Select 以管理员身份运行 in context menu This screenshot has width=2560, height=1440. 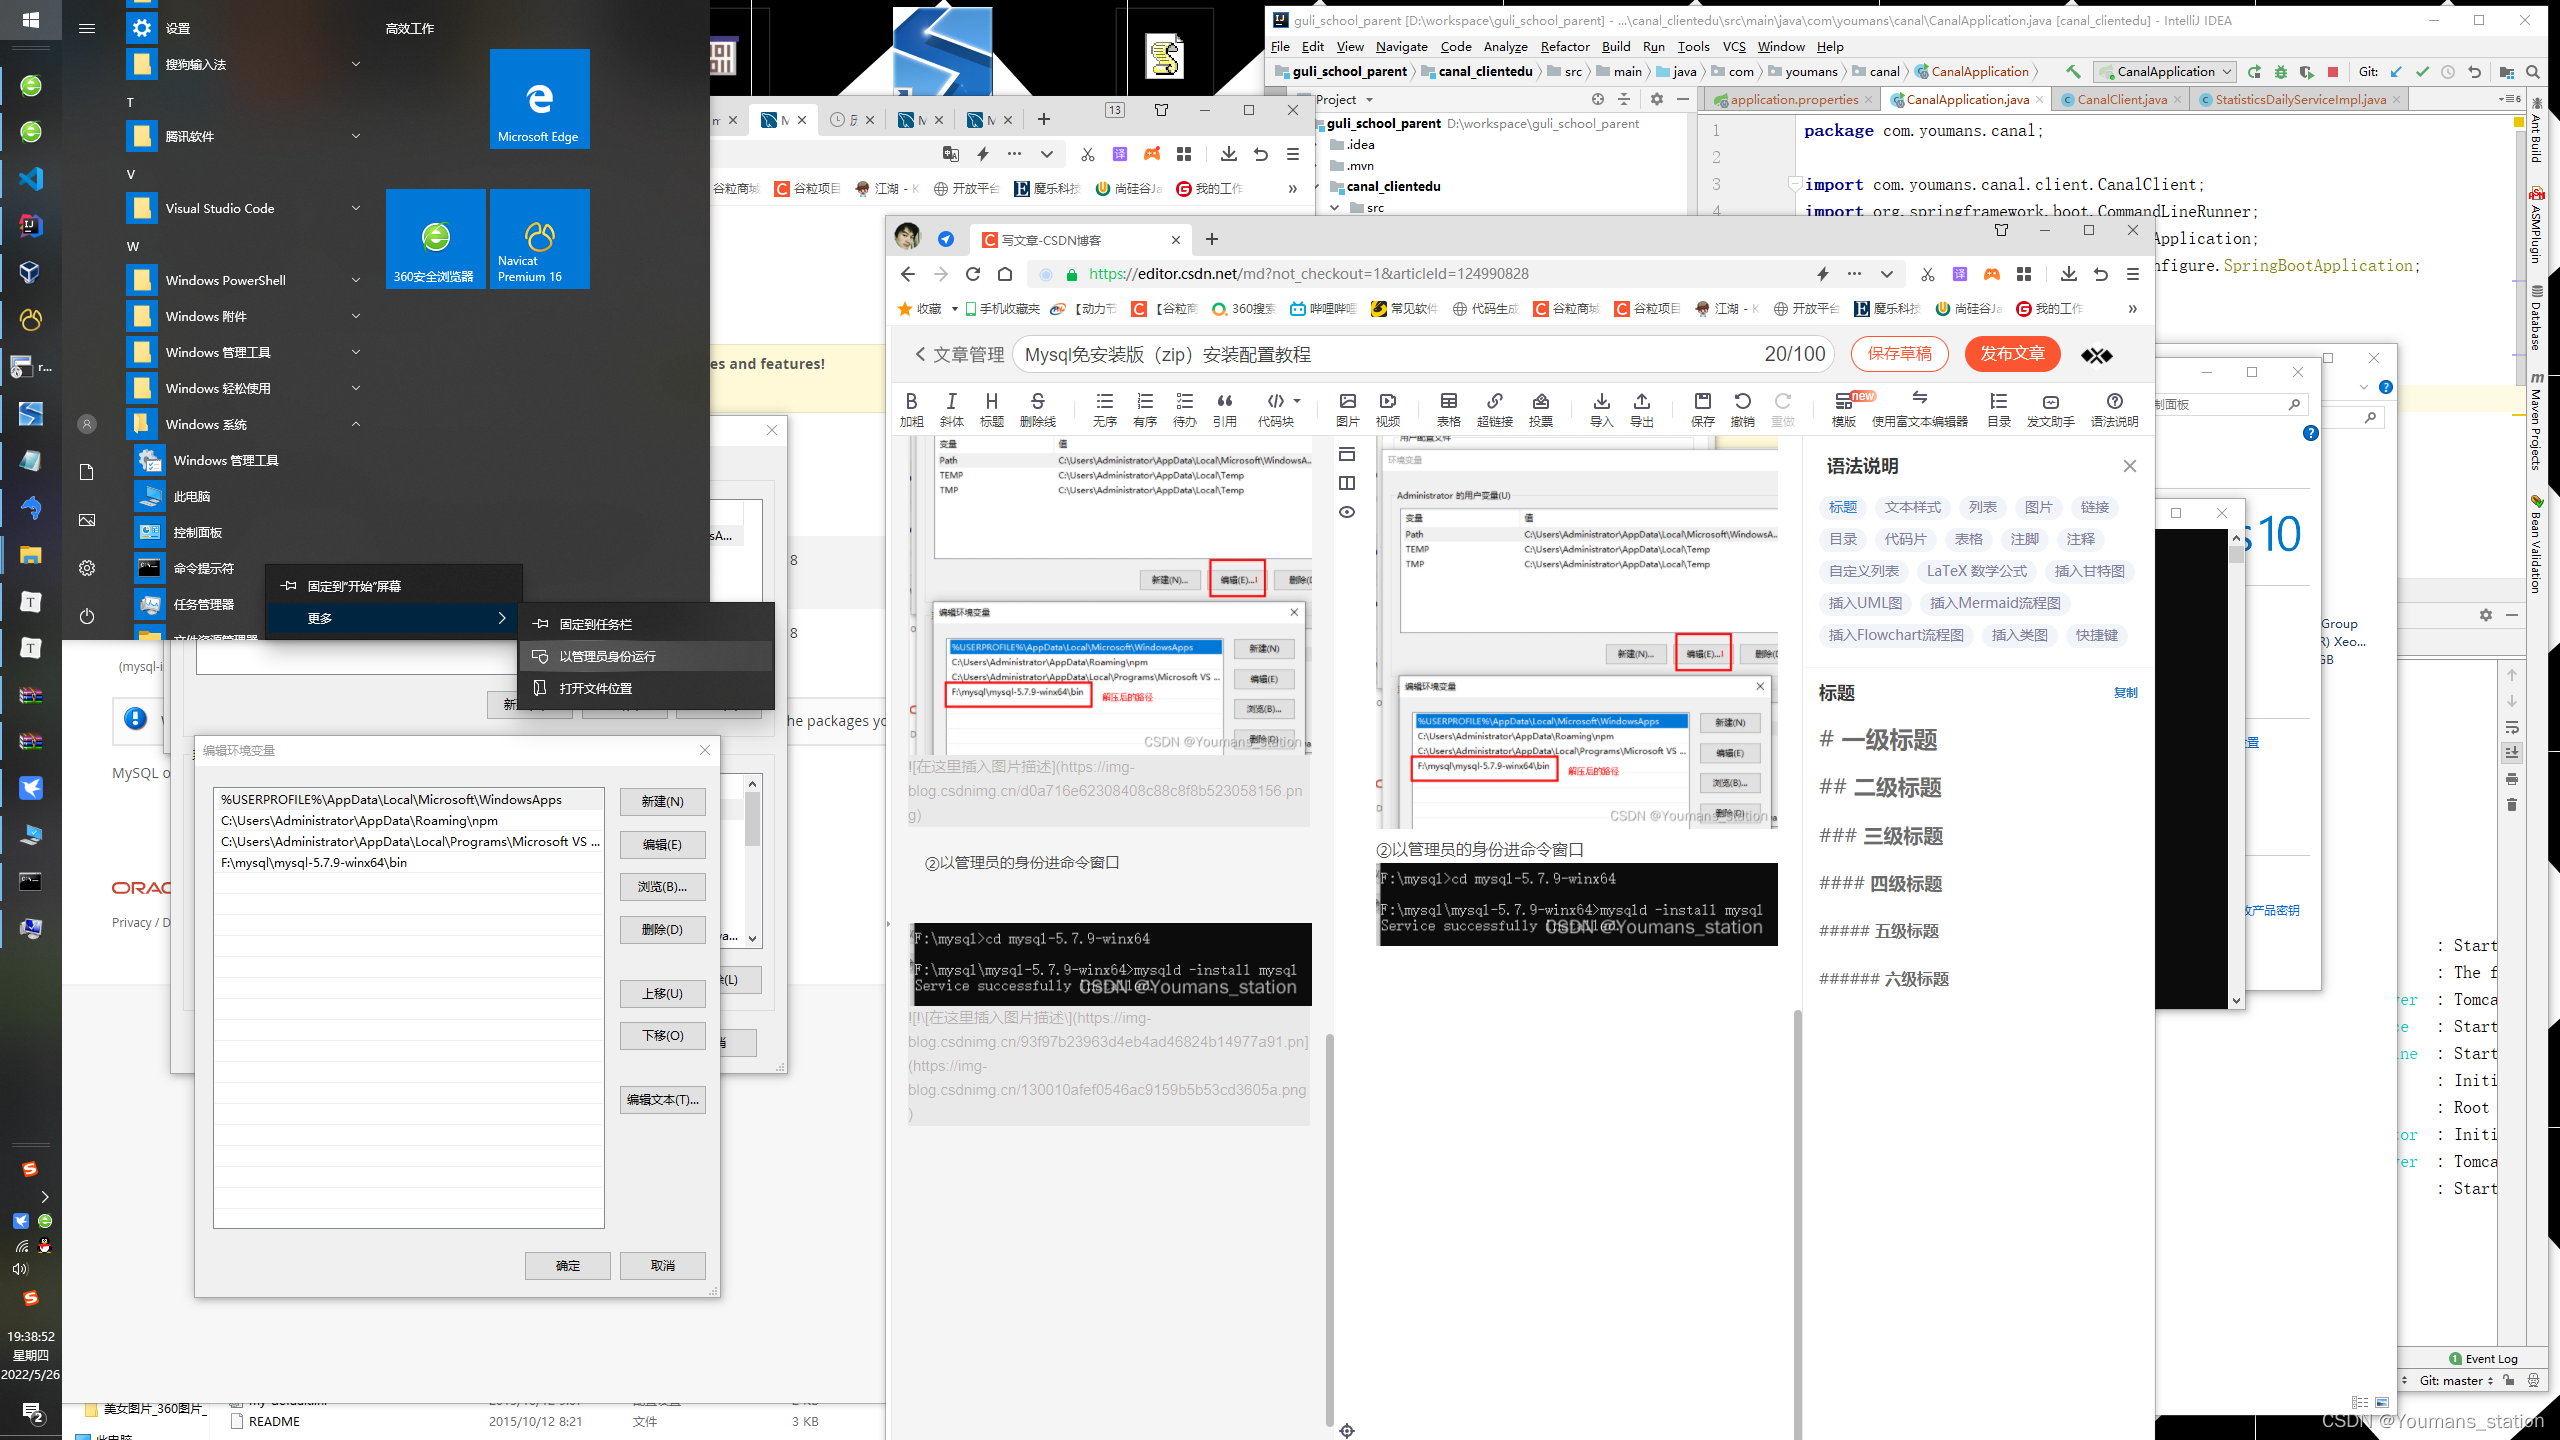[x=646, y=656]
